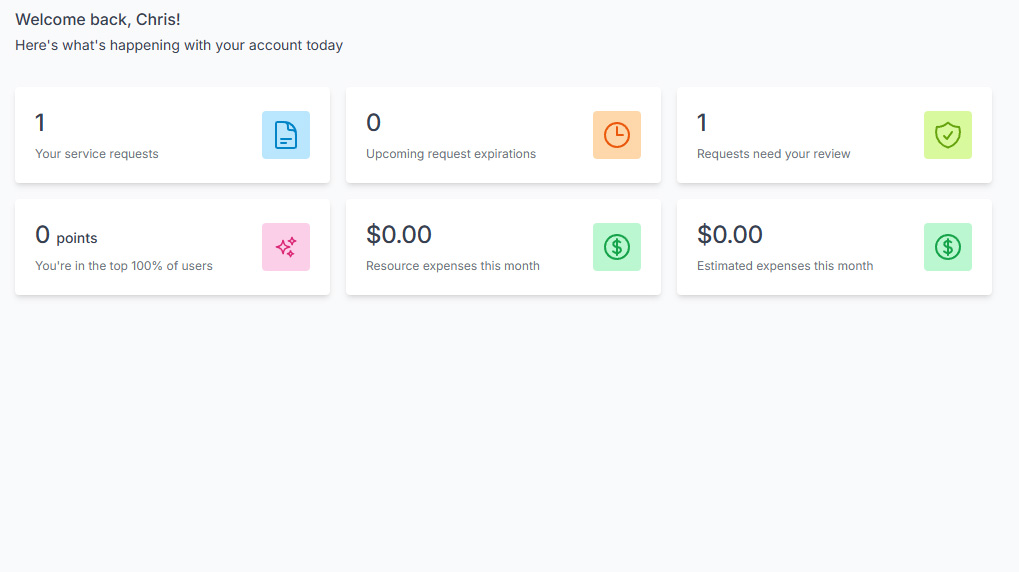Click the review requests count of 1

tap(702, 123)
